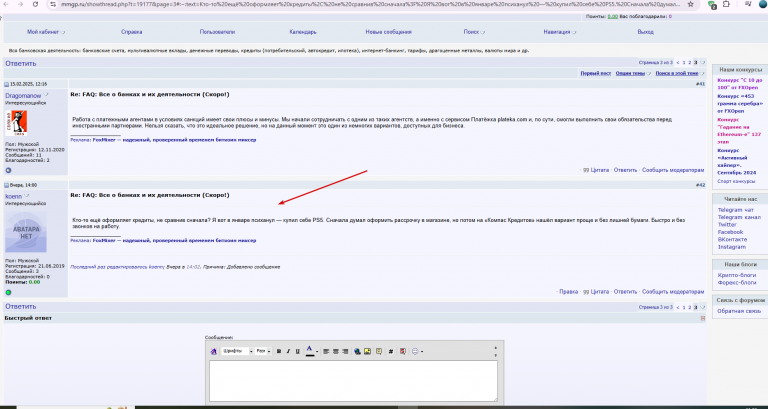Click the wrap quote tags icon
The height and width of the screenshot is (409, 768).
(x=379, y=351)
